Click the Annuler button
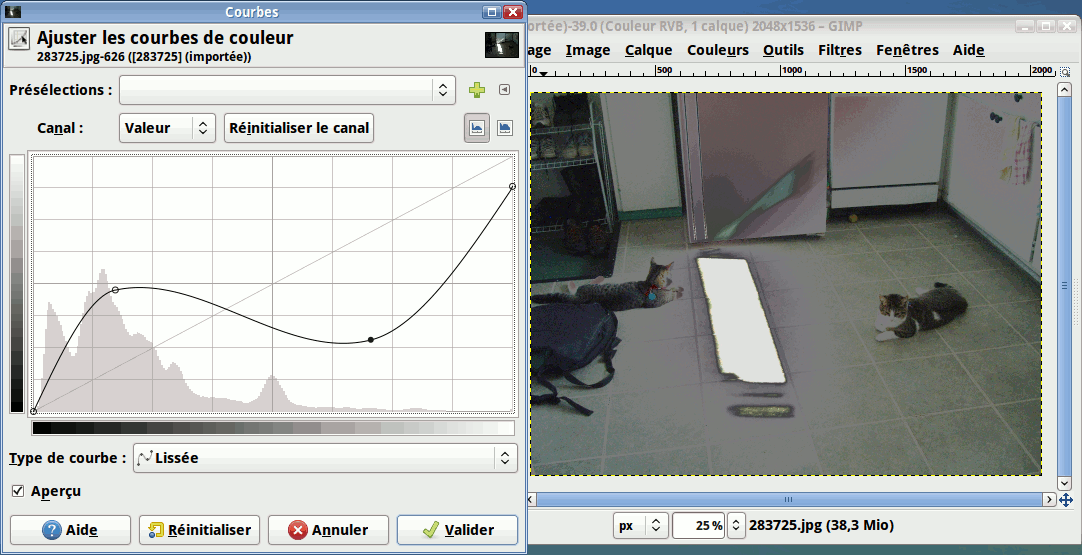The image size is (1082, 555). [x=326, y=530]
